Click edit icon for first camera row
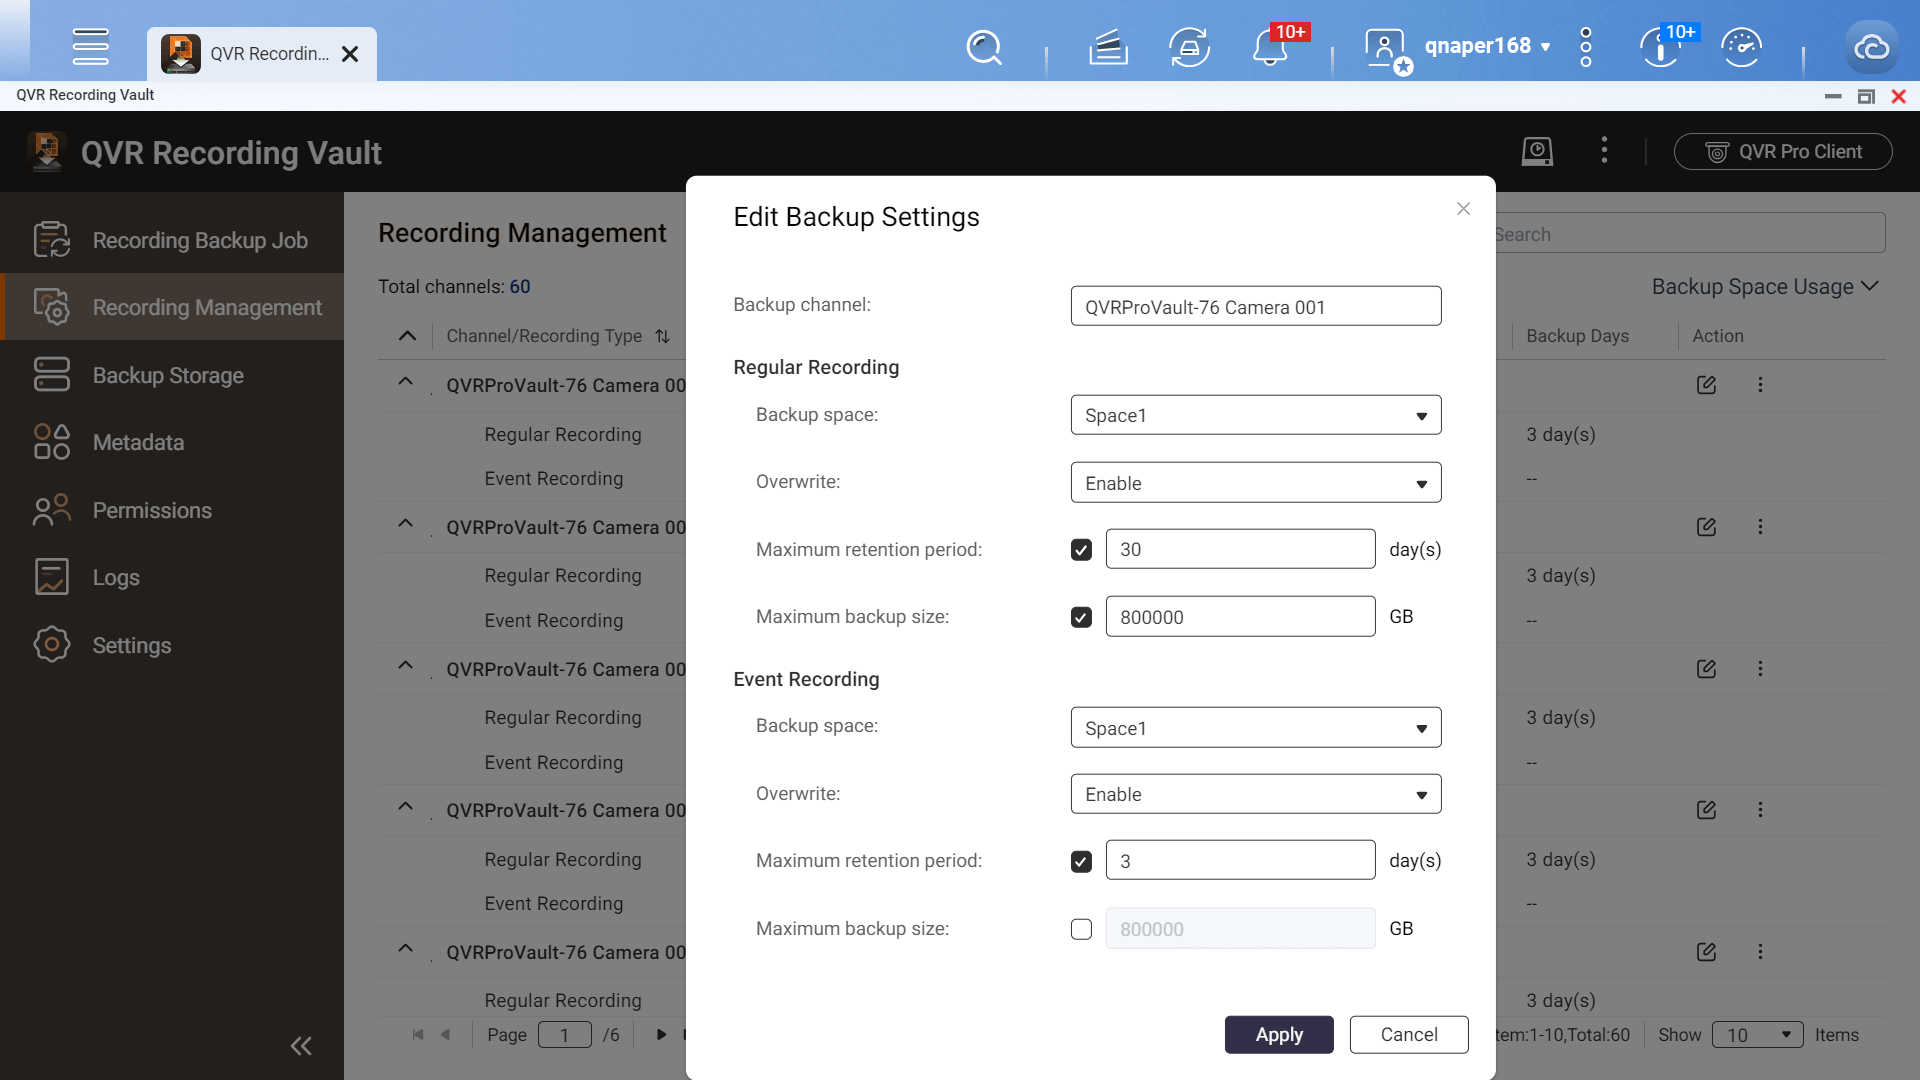Image resolution: width=1920 pixels, height=1080 pixels. (x=1706, y=385)
